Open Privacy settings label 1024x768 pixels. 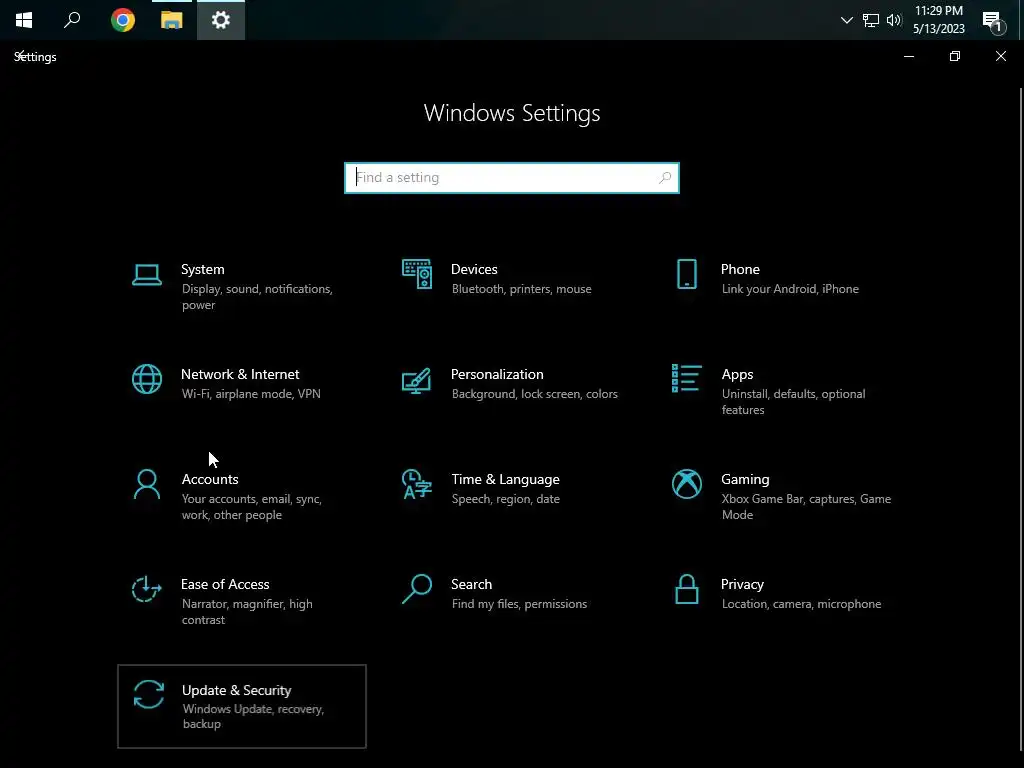click(742, 584)
